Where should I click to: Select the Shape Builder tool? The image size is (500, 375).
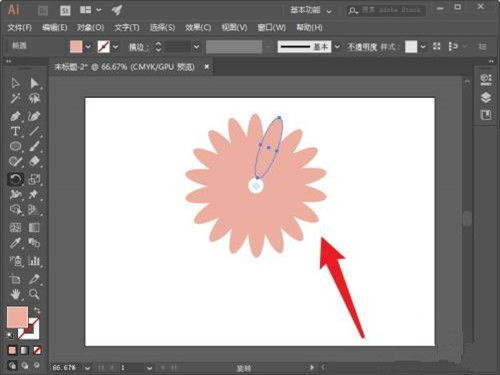tap(15, 209)
